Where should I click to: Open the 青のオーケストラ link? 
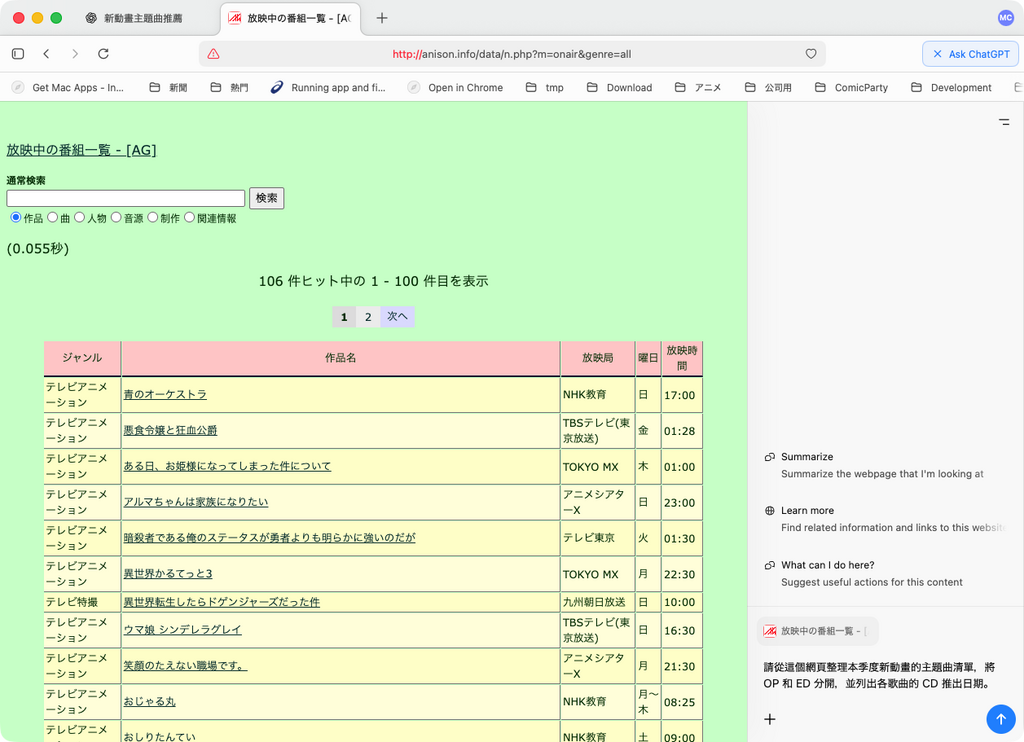(165, 395)
